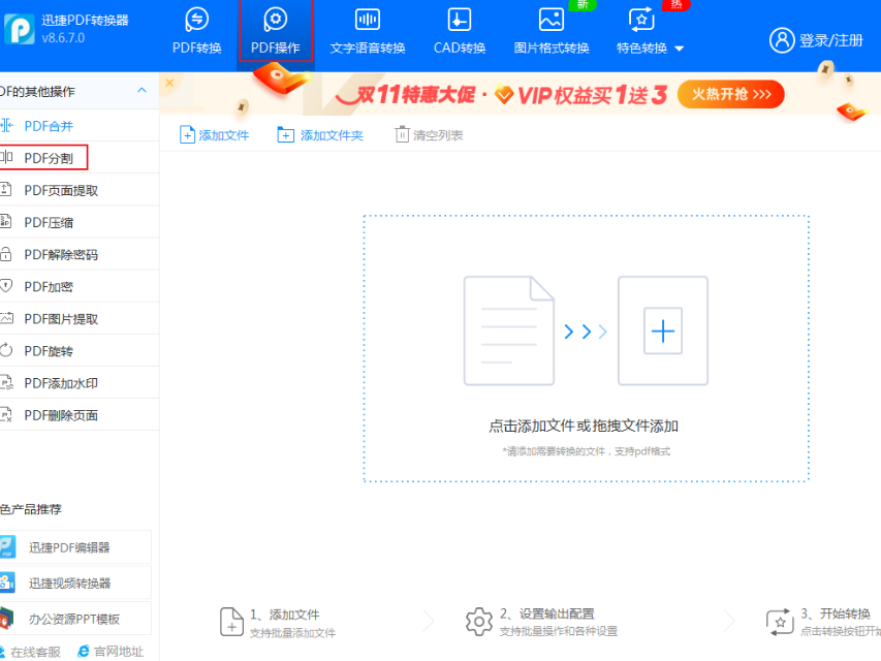The width and height of the screenshot is (881, 661).
Task: Select PDF解除密码 in sidebar
Action: (79, 254)
